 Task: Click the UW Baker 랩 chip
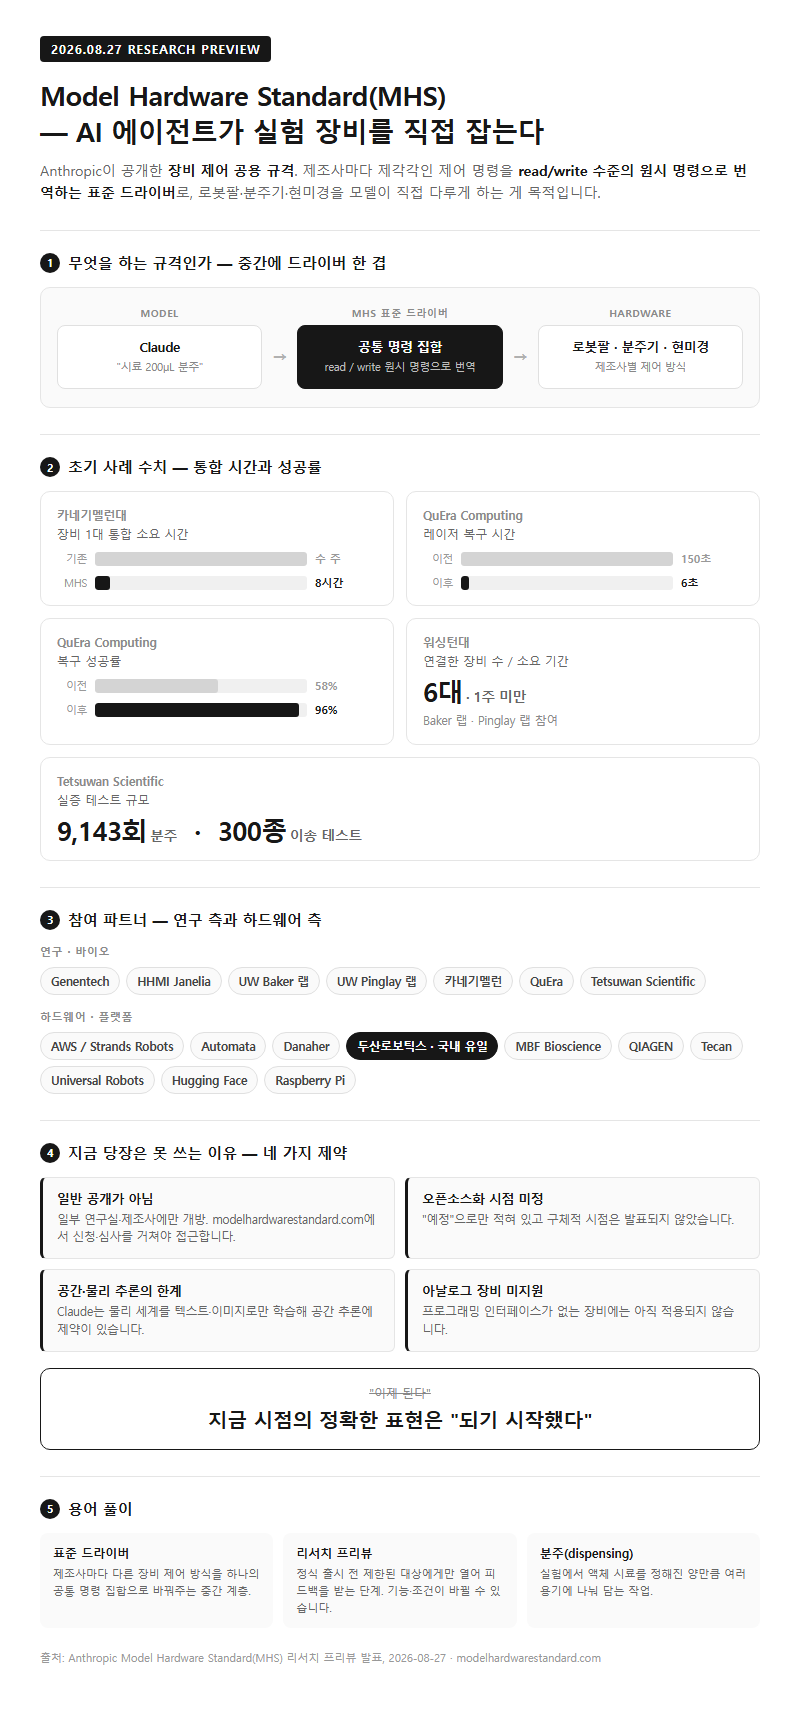(274, 981)
